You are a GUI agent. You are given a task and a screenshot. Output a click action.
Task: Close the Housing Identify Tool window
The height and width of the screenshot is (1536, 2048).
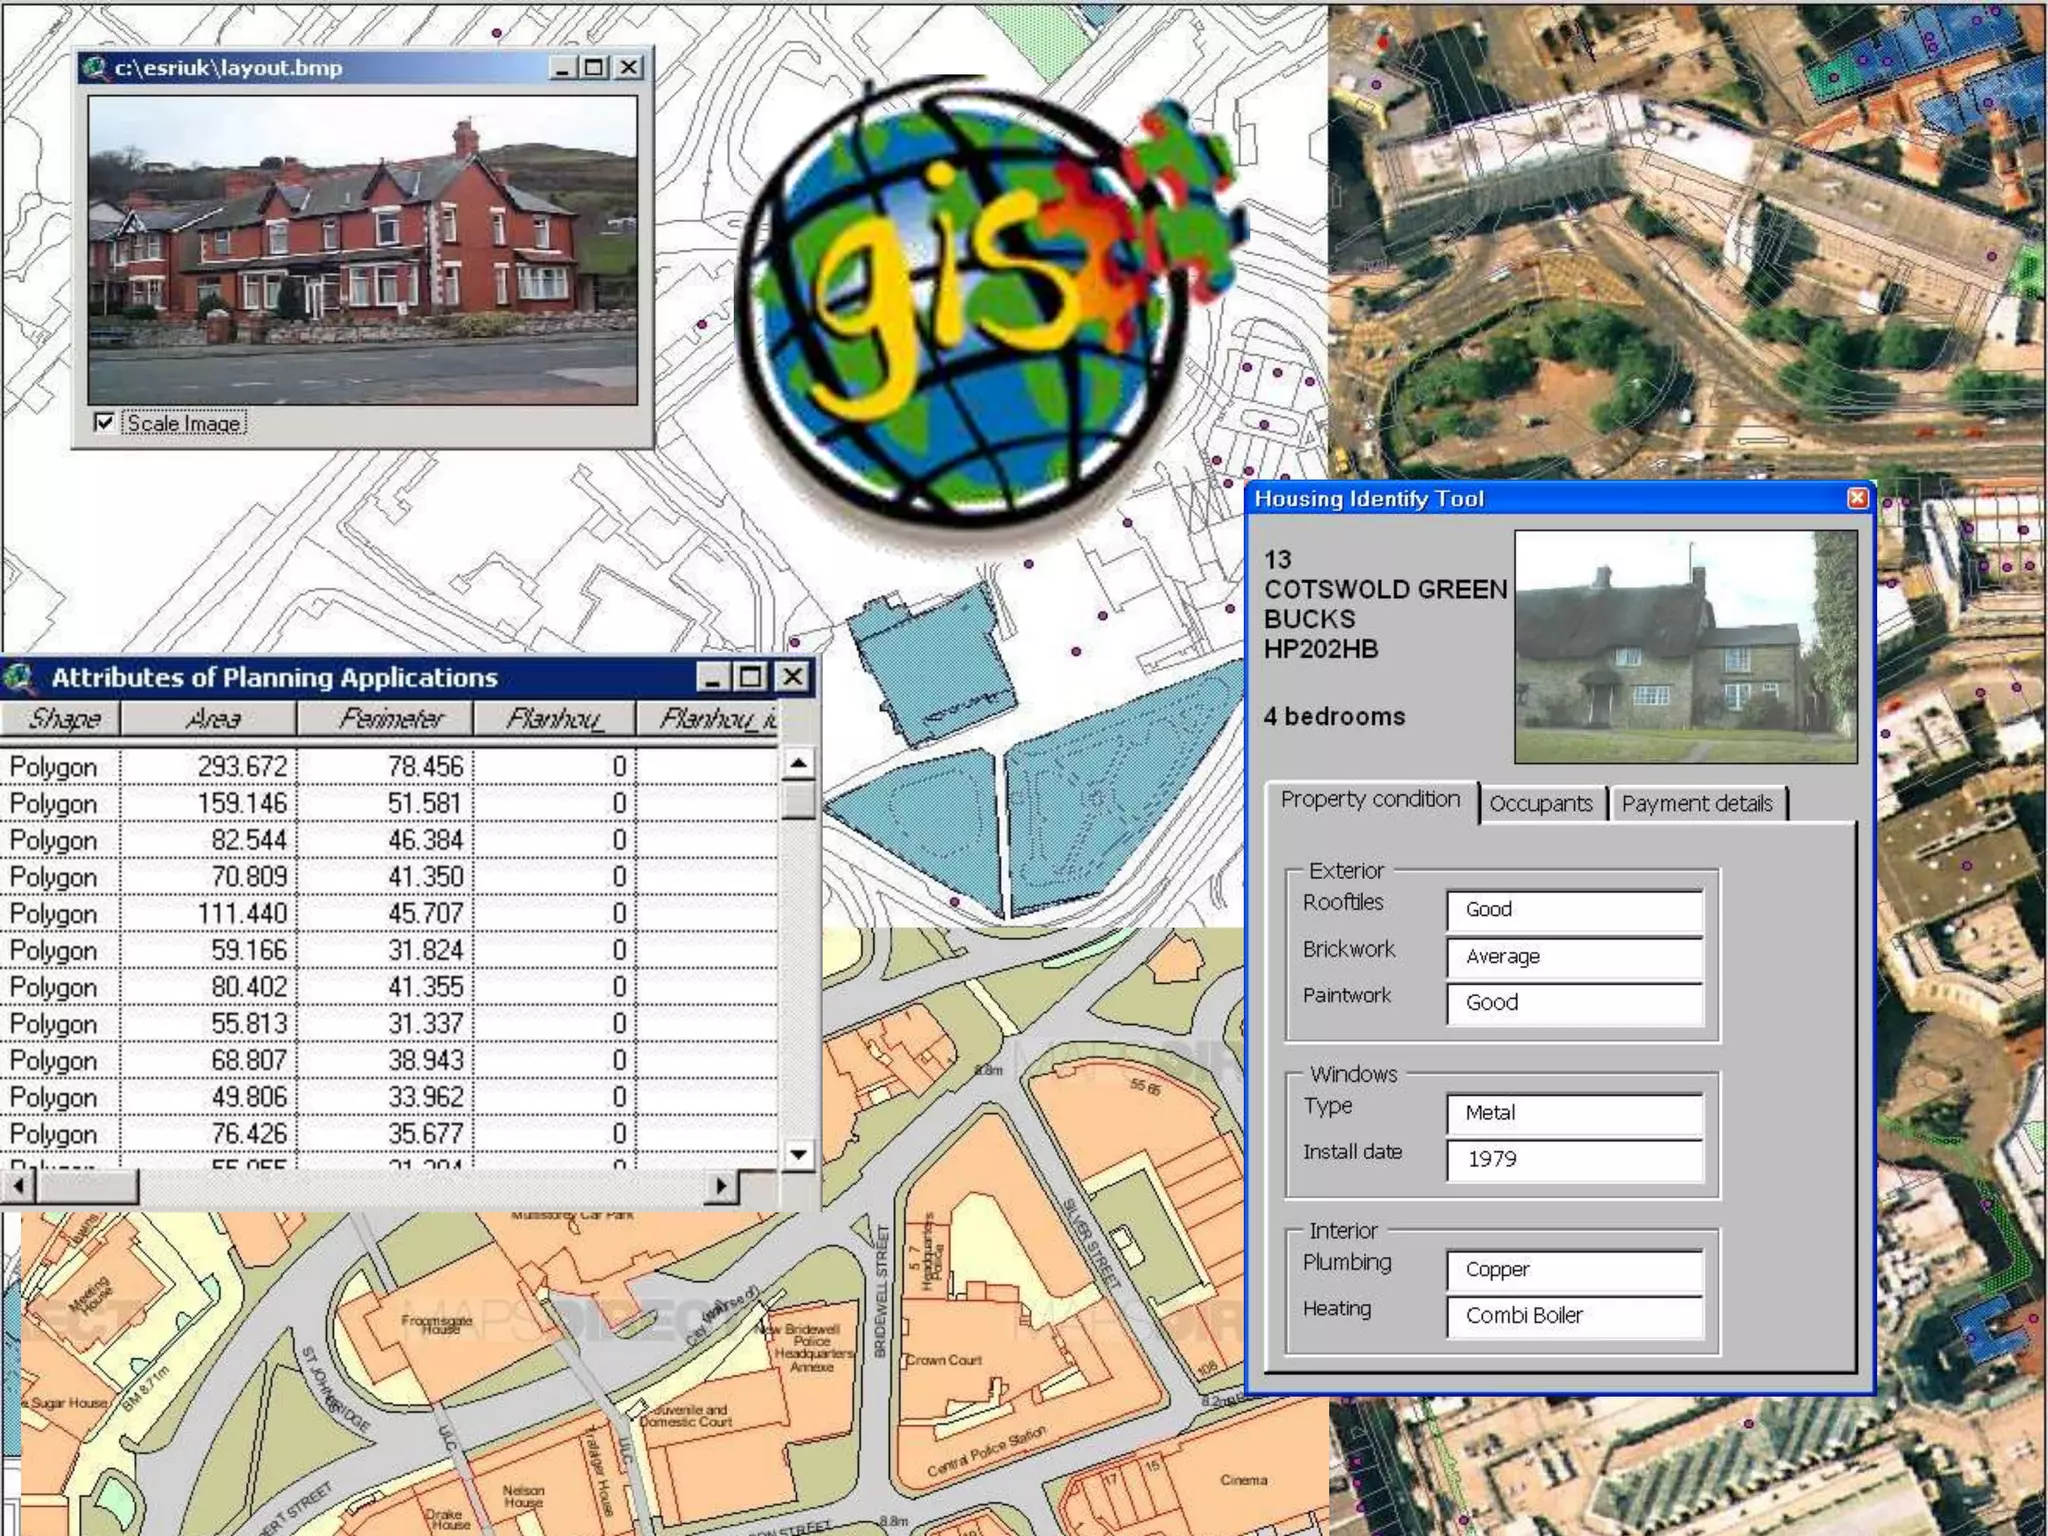coord(1857,498)
